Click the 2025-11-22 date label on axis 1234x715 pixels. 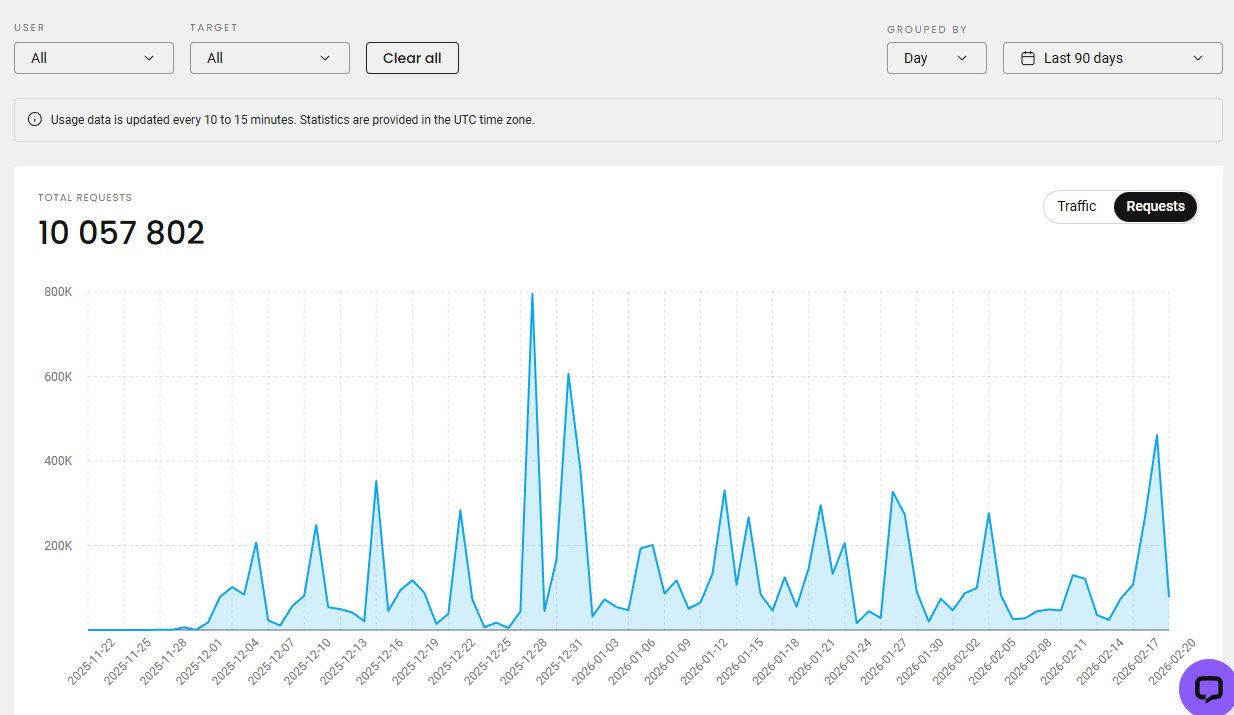click(91, 663)
